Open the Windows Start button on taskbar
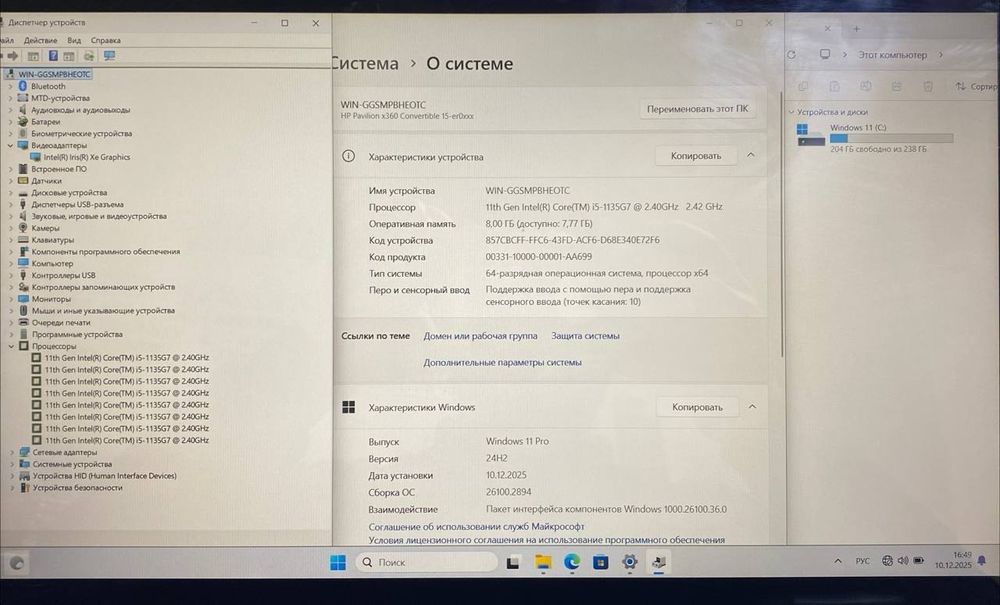Screen dimensions: 1000x605 pyautogui.click(x=338, y=562)
